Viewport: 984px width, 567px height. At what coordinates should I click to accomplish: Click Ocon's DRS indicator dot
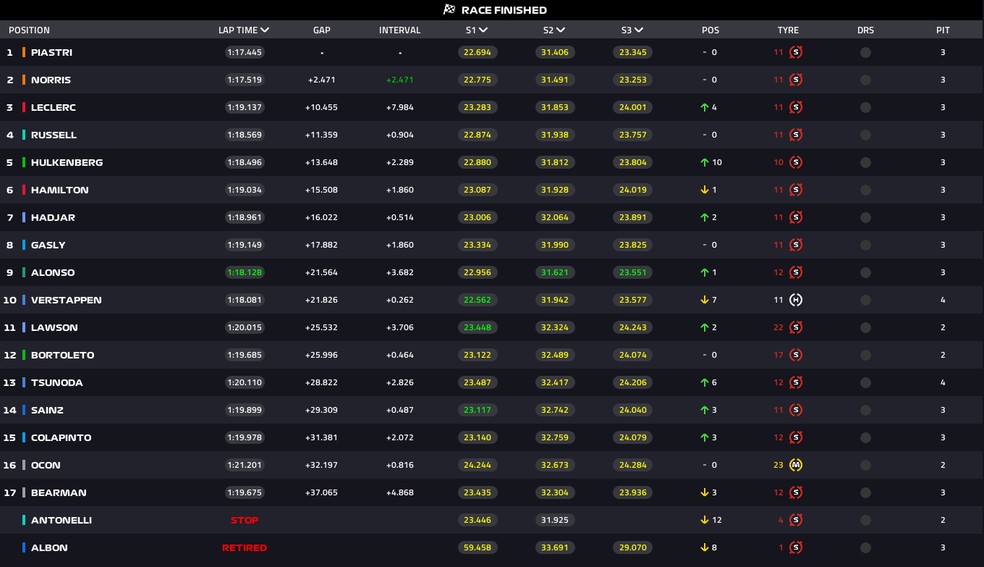coord(865,465)
